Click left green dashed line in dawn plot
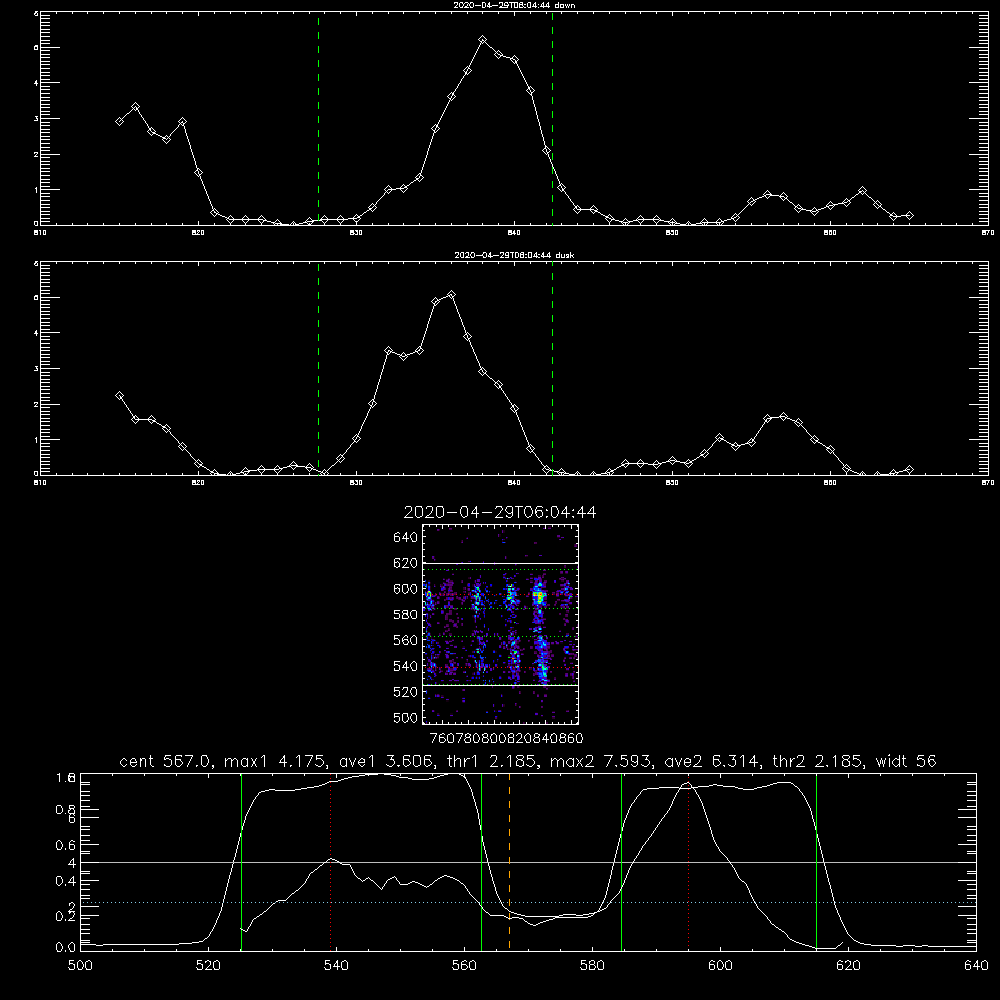The image size is (1000, 1000). click(318, 118)
